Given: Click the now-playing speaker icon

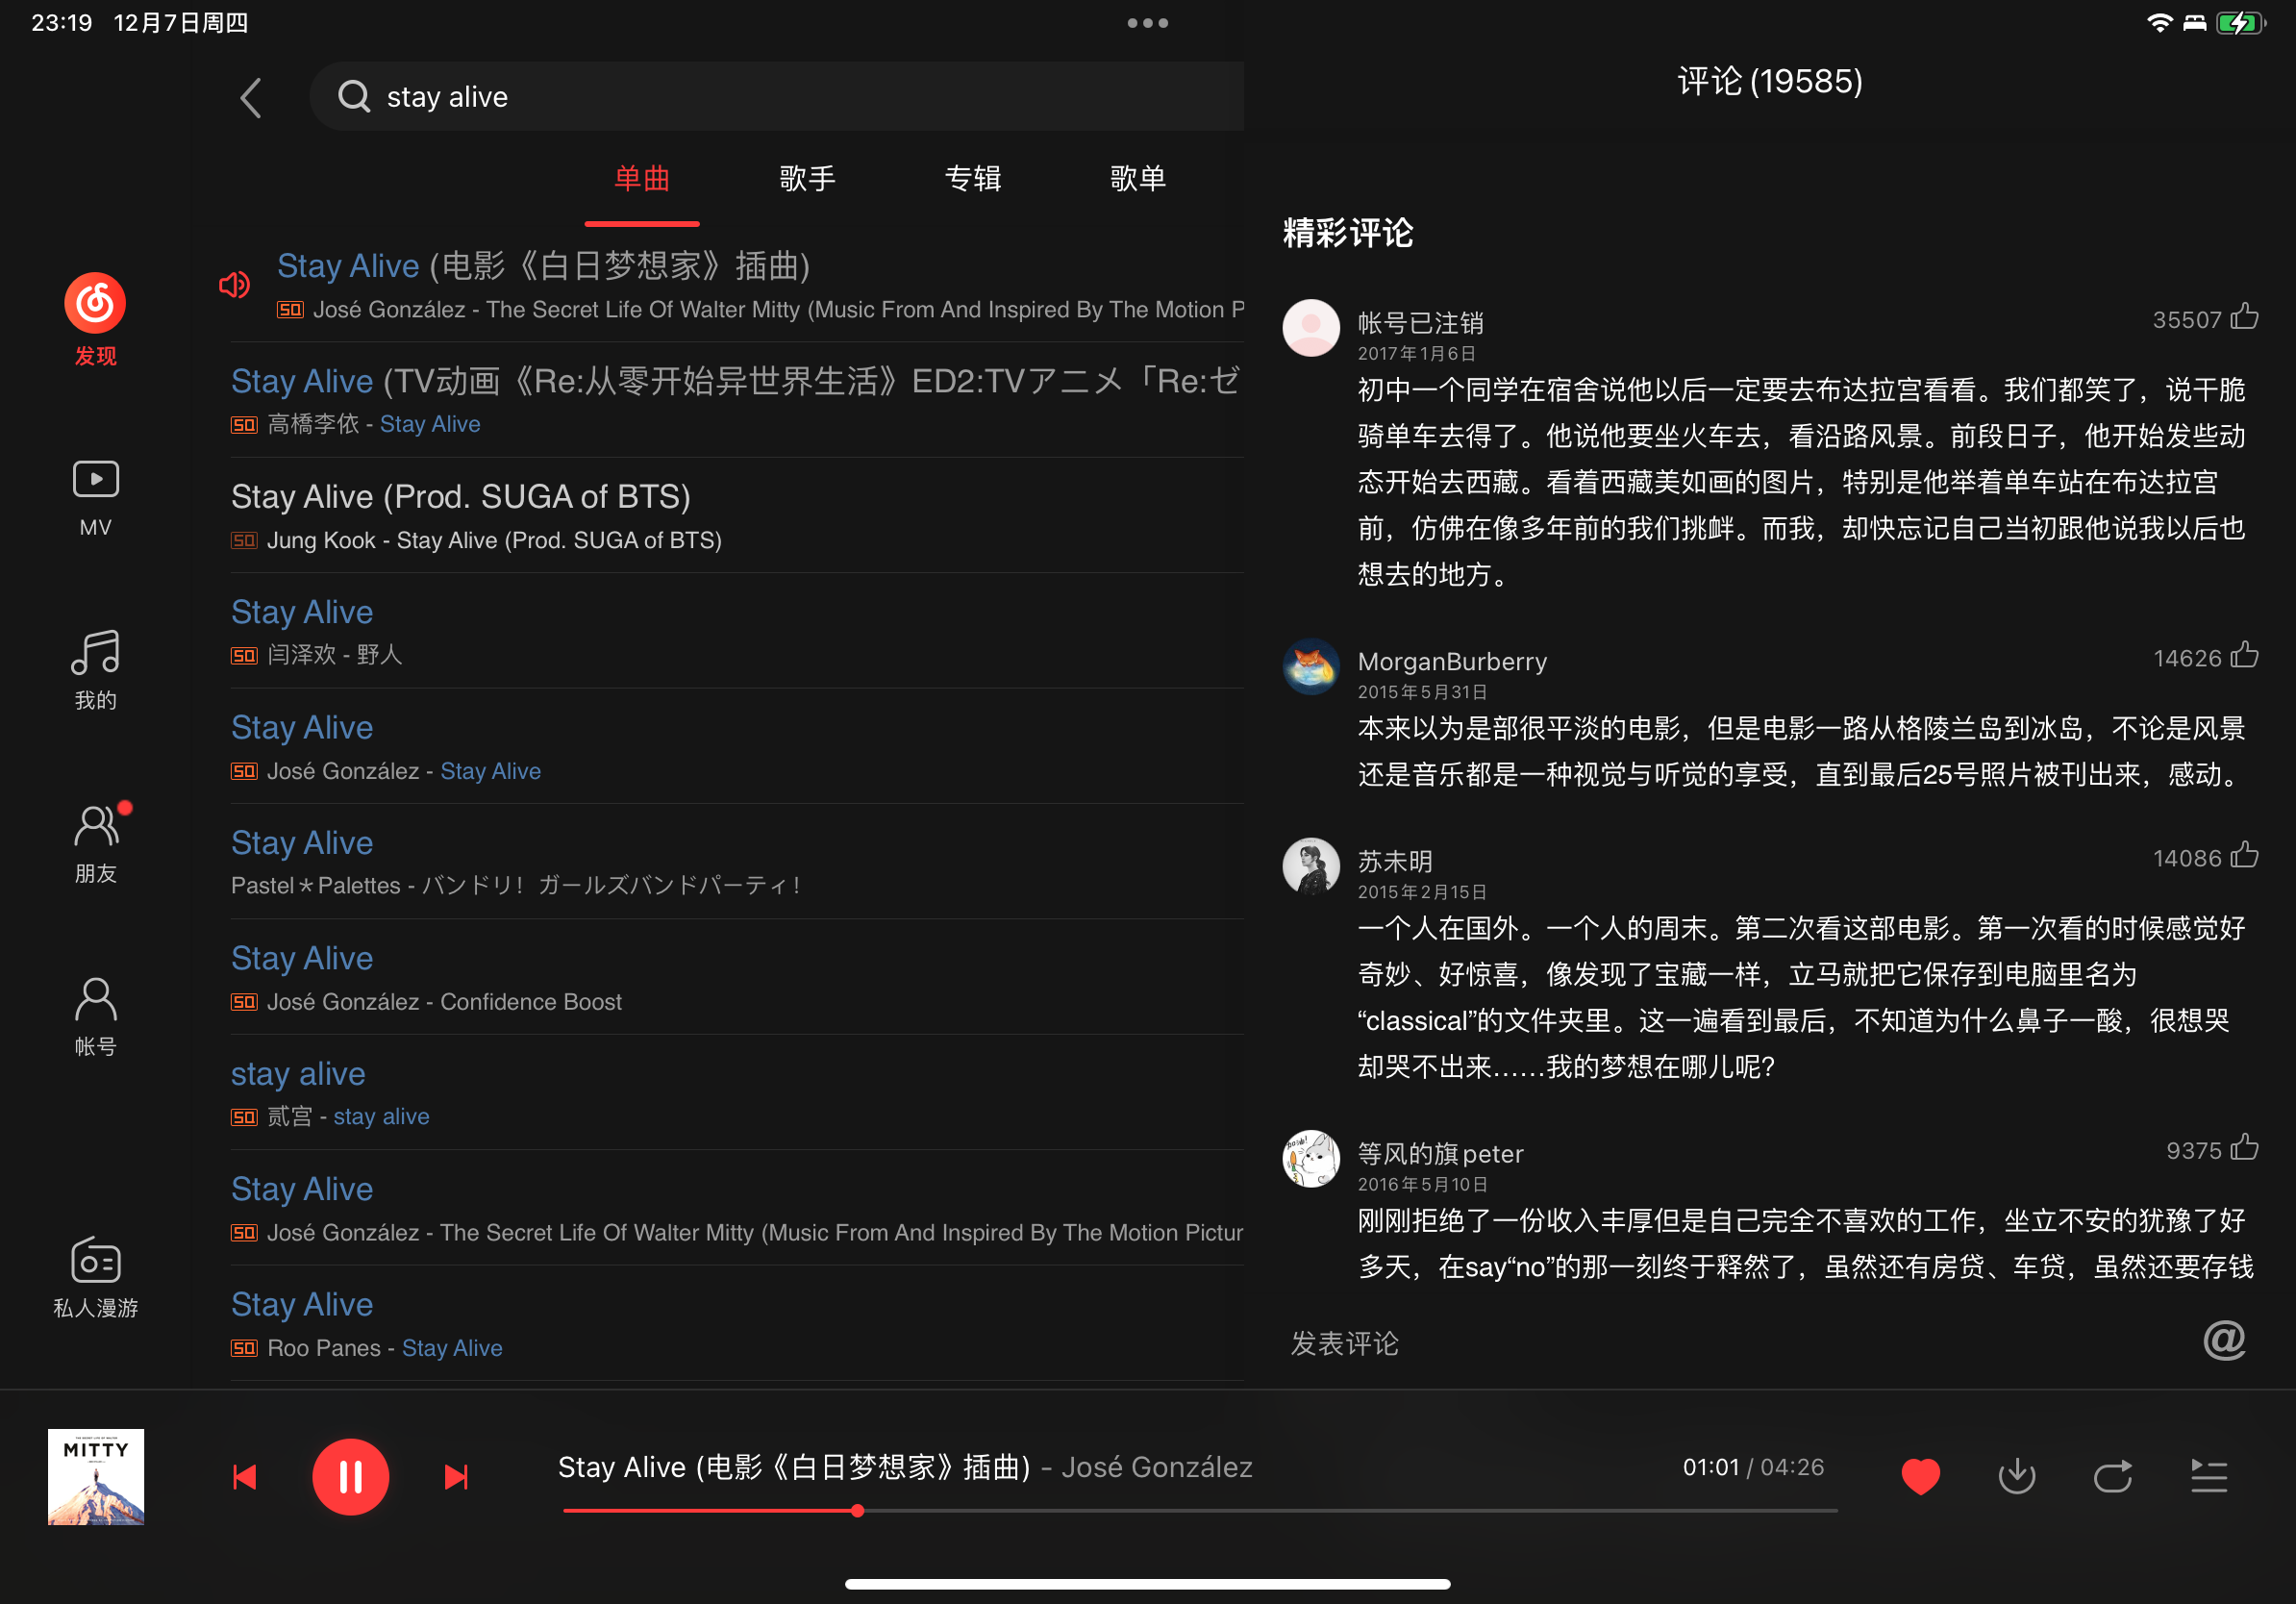Looking at the screenshot, I should (234, 286).
